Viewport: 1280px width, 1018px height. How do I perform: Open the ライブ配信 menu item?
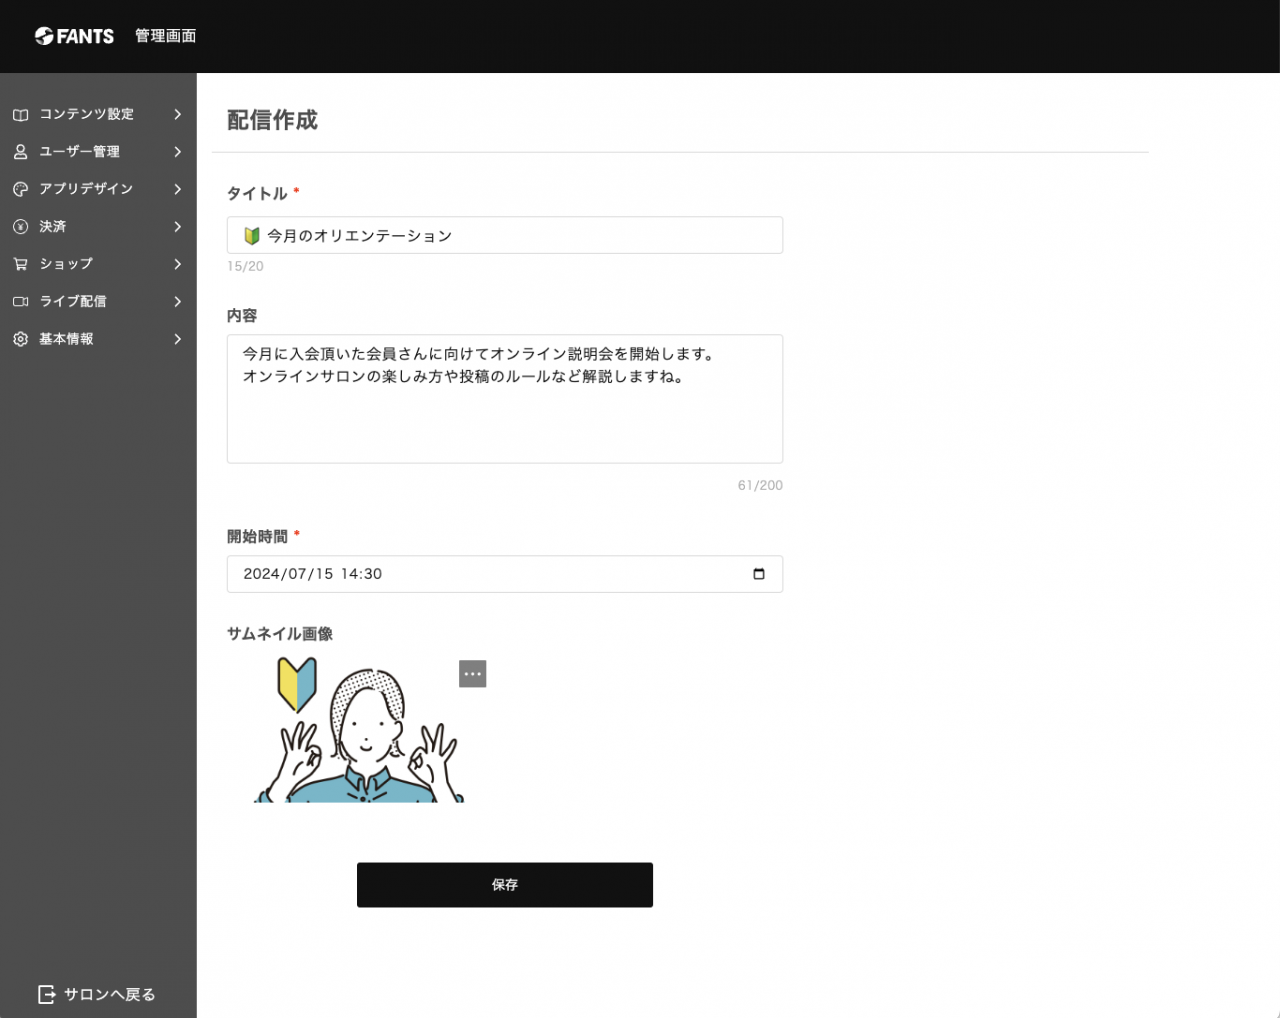coord(98,301)
